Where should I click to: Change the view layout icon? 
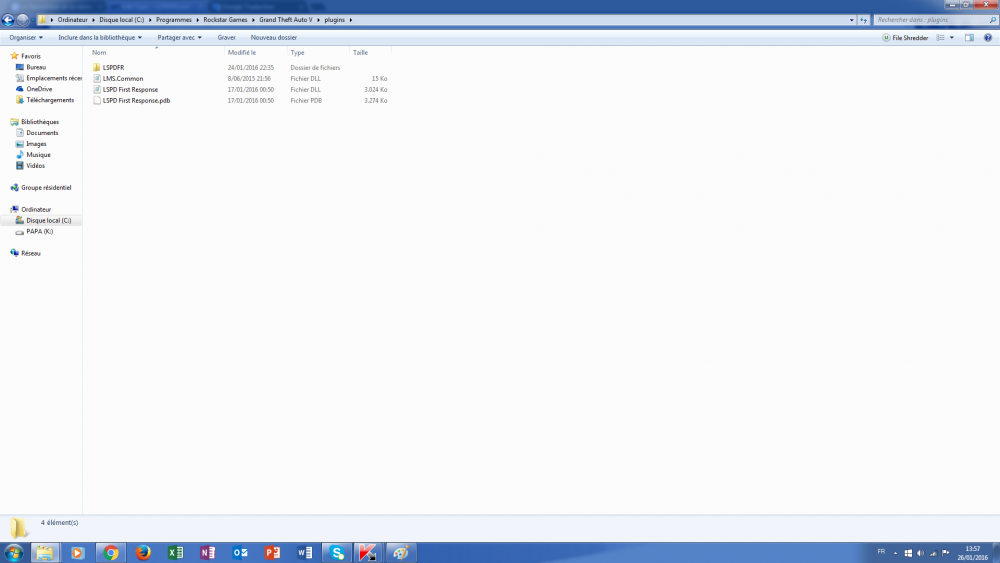(941, 38)
